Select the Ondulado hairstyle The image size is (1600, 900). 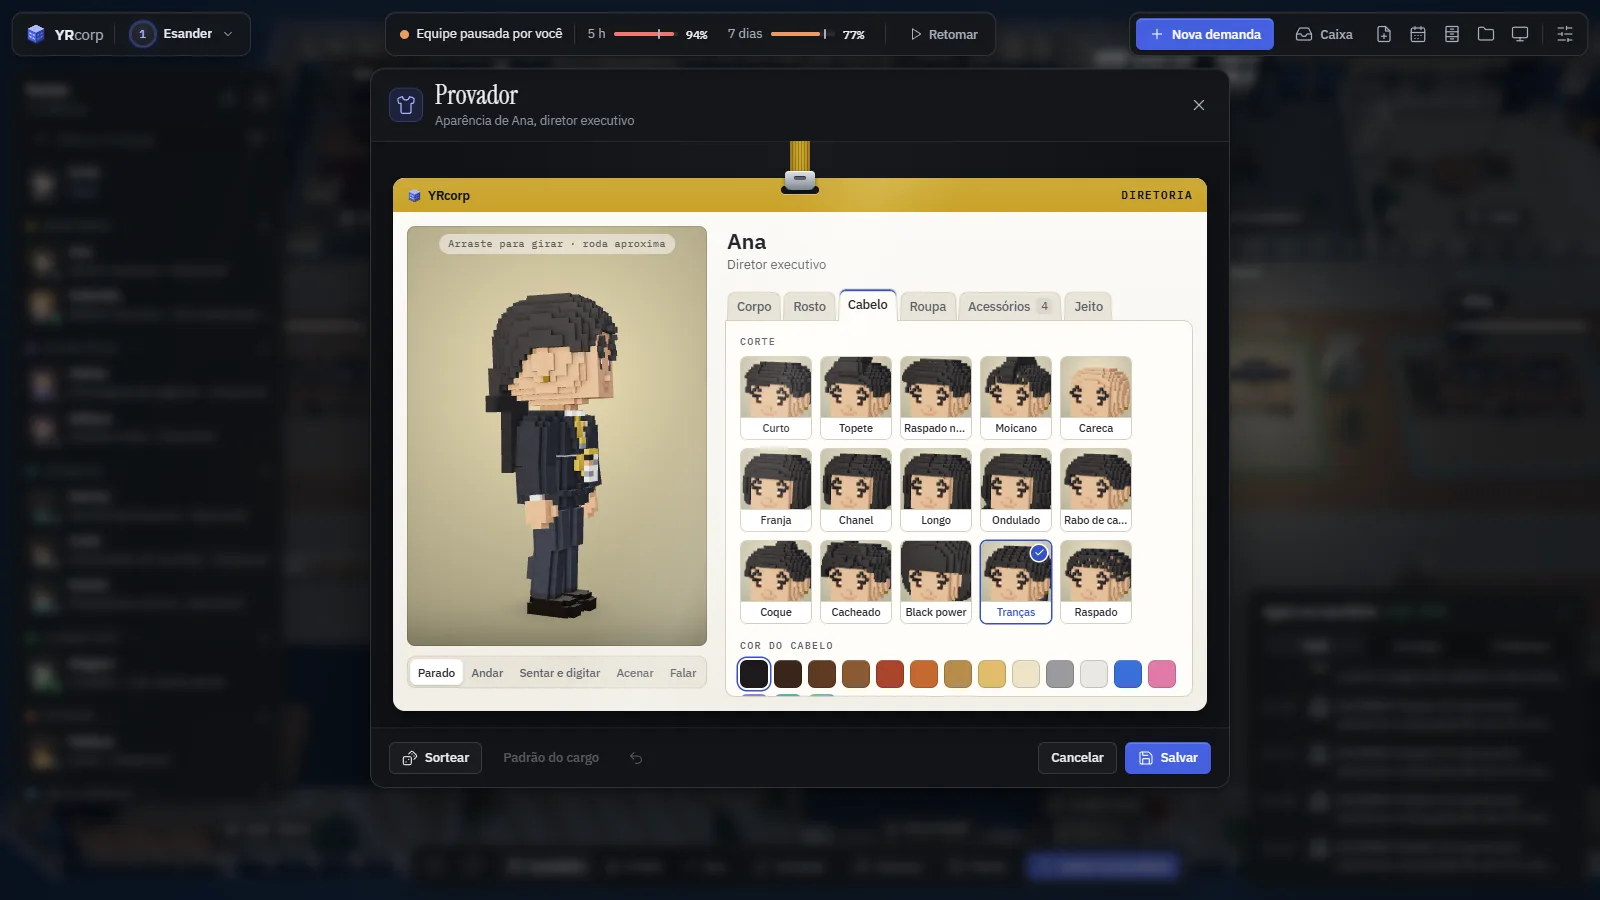(x=1016, y=490)
